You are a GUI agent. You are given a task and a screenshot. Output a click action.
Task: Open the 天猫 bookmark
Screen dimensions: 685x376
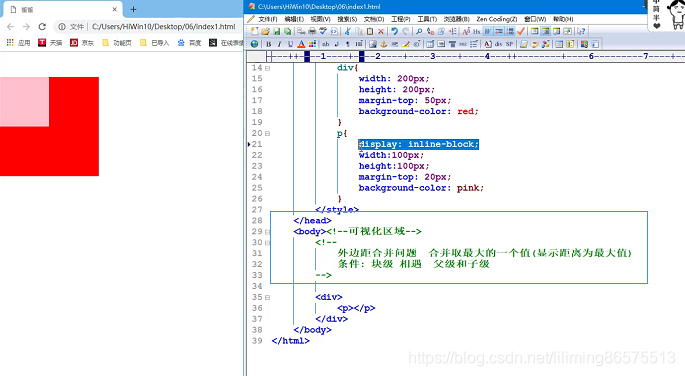[x=50, y=43]
